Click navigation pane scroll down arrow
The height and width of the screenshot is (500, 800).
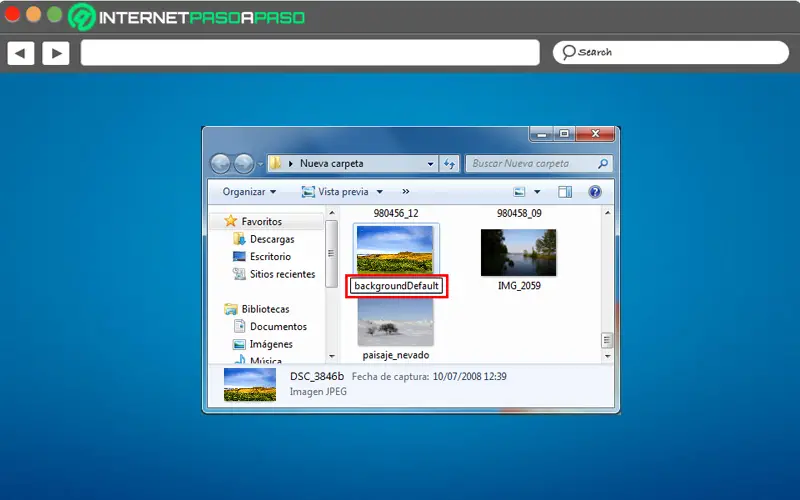[332, 356]
